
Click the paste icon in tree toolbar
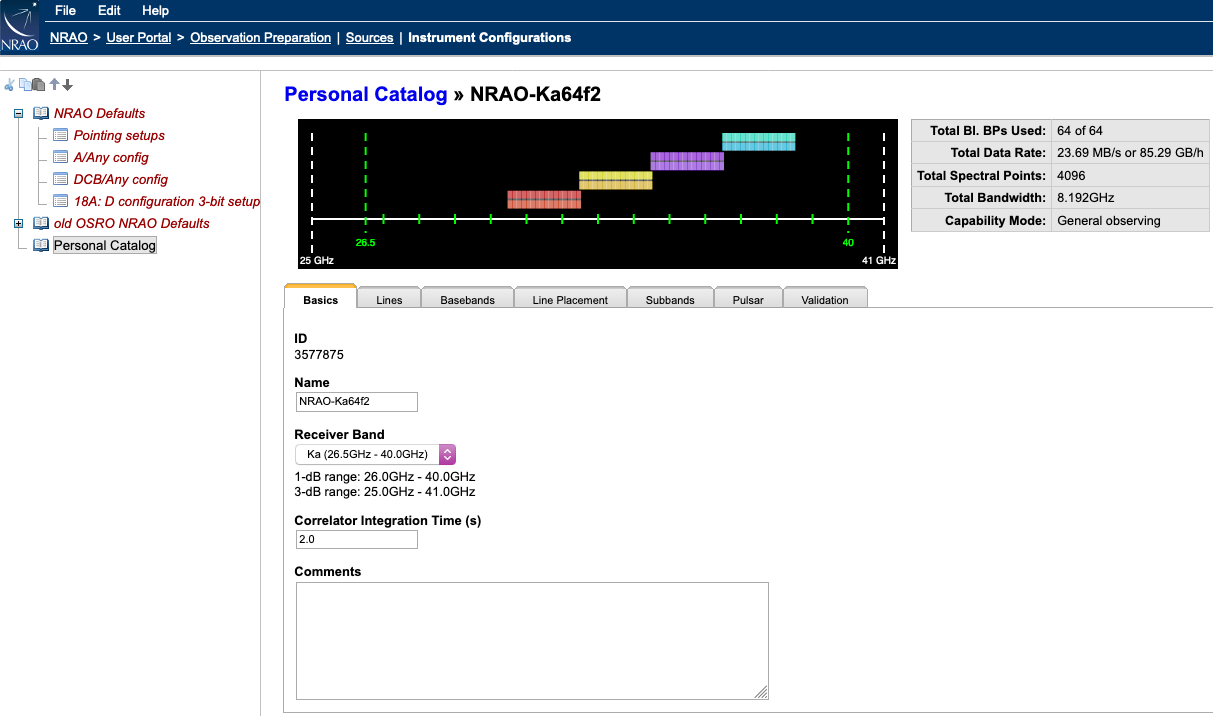38,85
